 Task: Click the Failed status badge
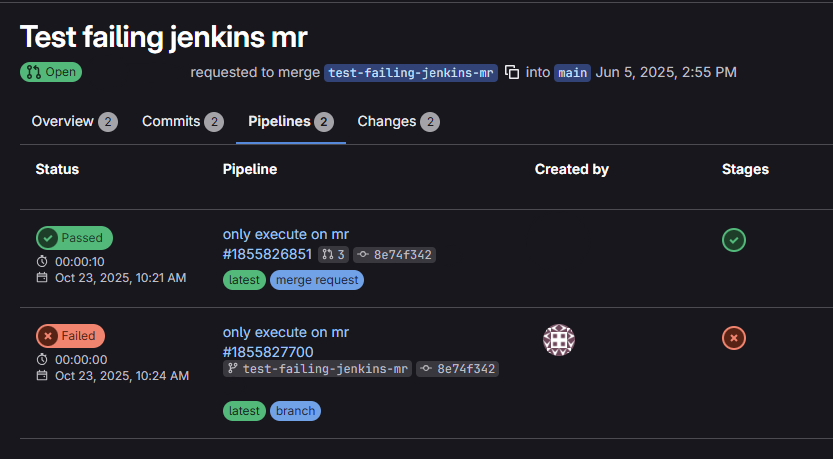(x=71, y=336)
